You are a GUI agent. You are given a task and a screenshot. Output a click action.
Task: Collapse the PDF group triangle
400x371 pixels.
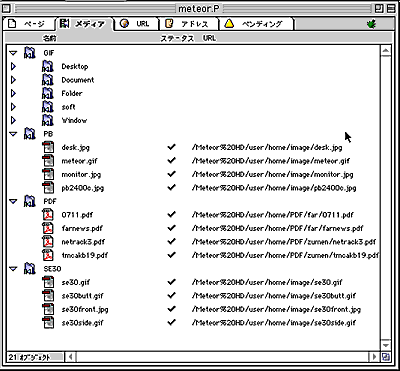tap(13, 201)
